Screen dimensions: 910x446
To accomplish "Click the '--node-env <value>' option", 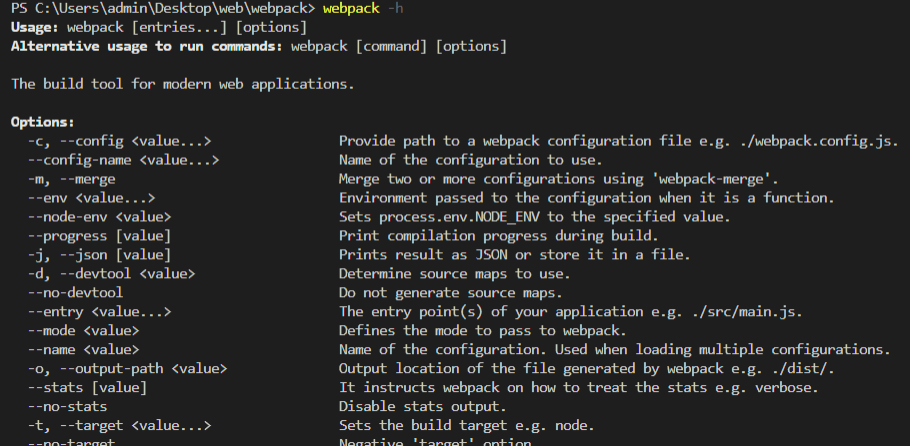I will (99, 217).
